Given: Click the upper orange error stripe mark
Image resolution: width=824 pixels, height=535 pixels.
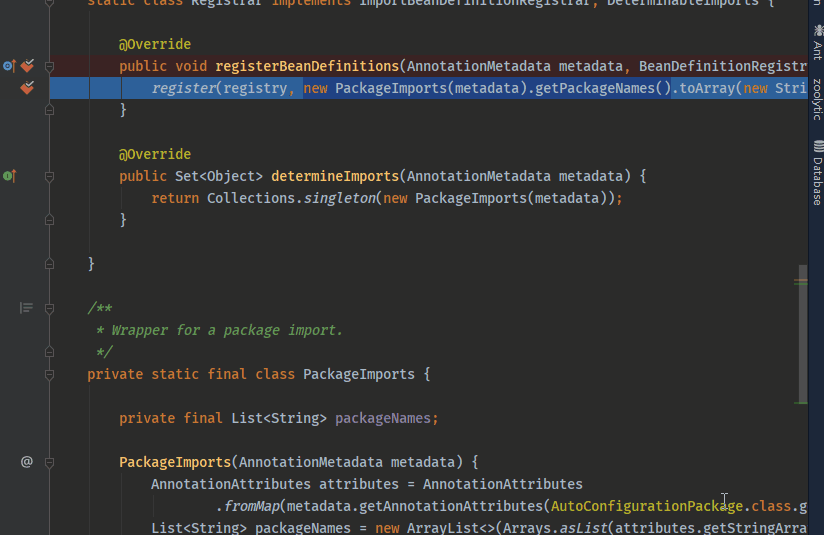Looking at the screenshot, I should [x=800, y=281].
